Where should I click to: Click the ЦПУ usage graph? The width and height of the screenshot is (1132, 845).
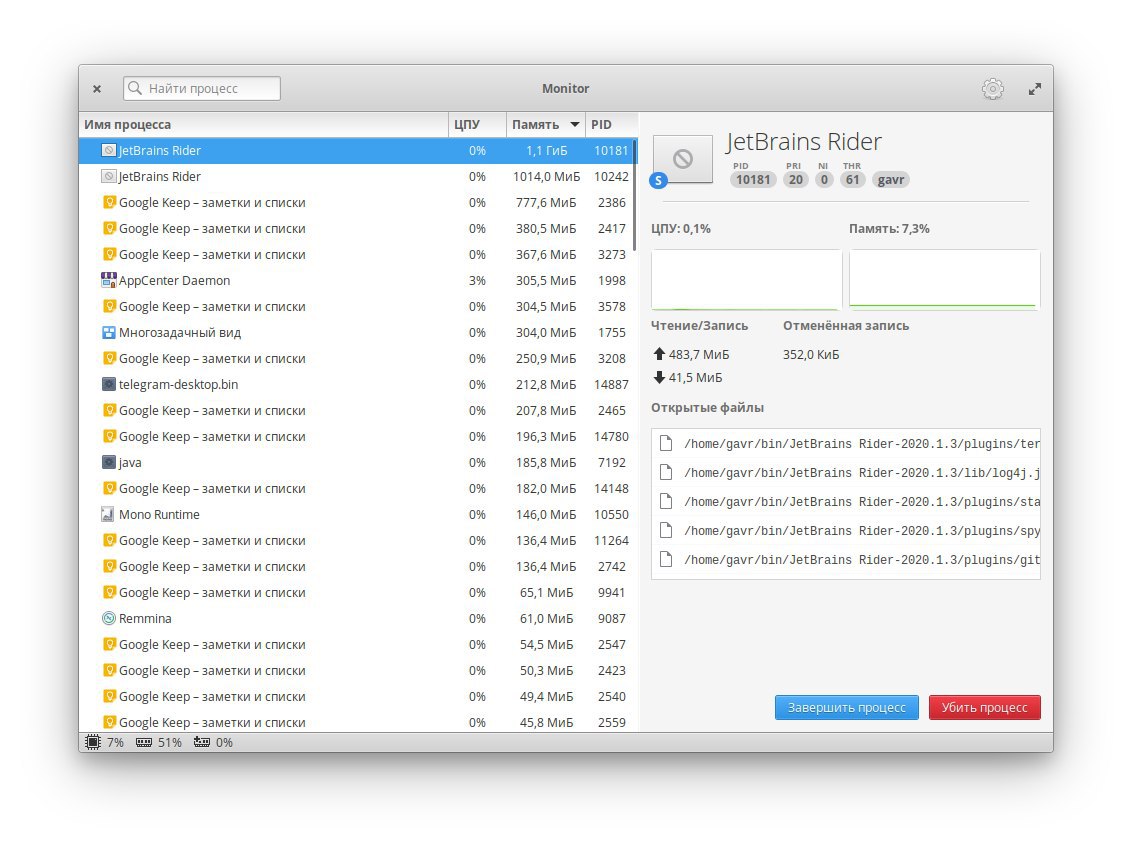[746, 280]
